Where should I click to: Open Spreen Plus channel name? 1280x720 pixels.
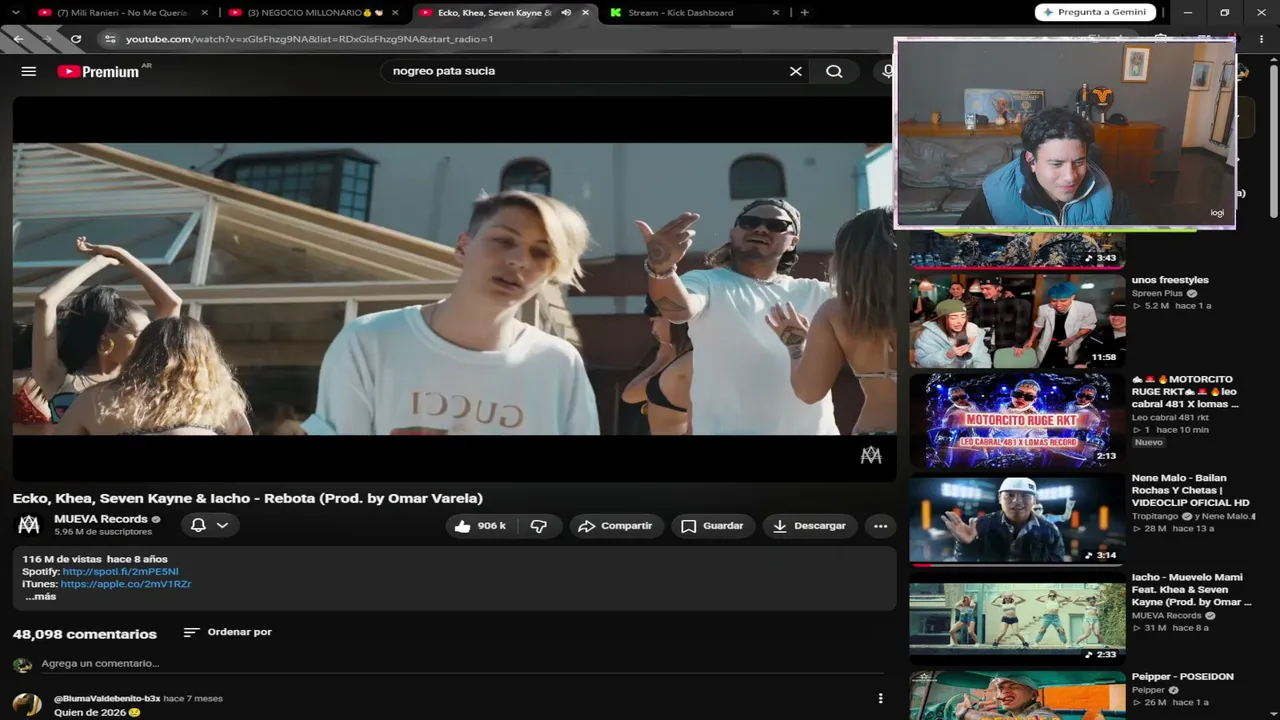[x=1157, y=293]
